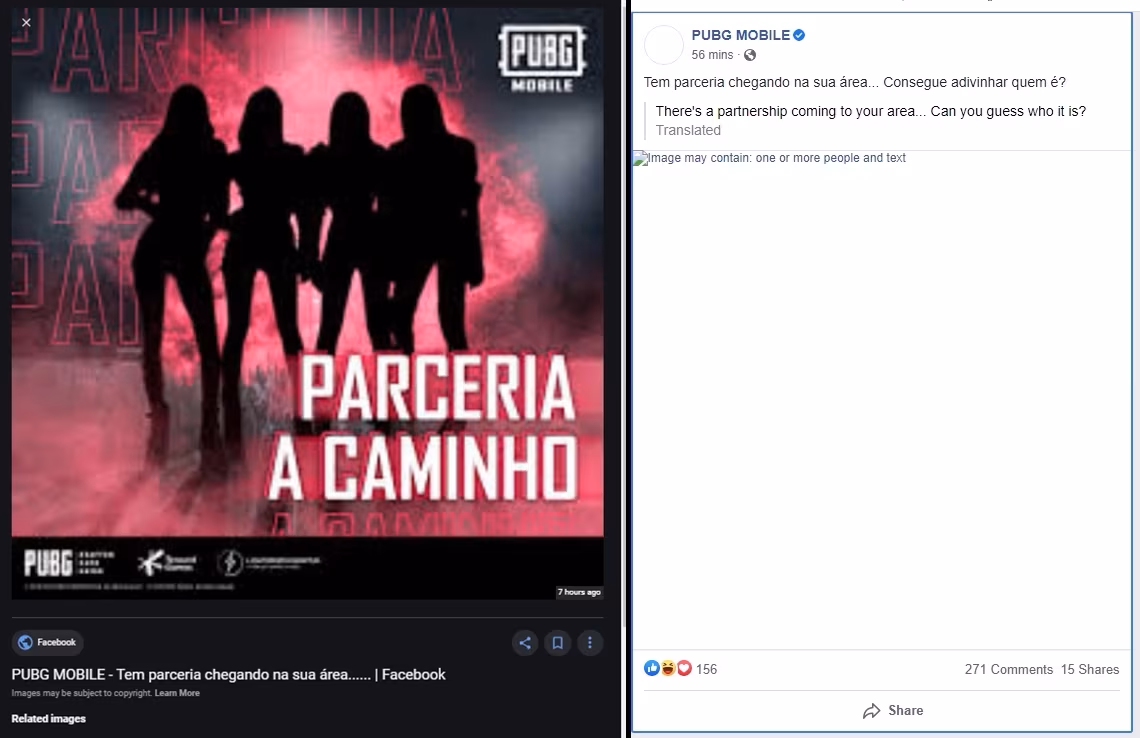Open the PUBG MOBILE Facebook result title

click(228, 675)
